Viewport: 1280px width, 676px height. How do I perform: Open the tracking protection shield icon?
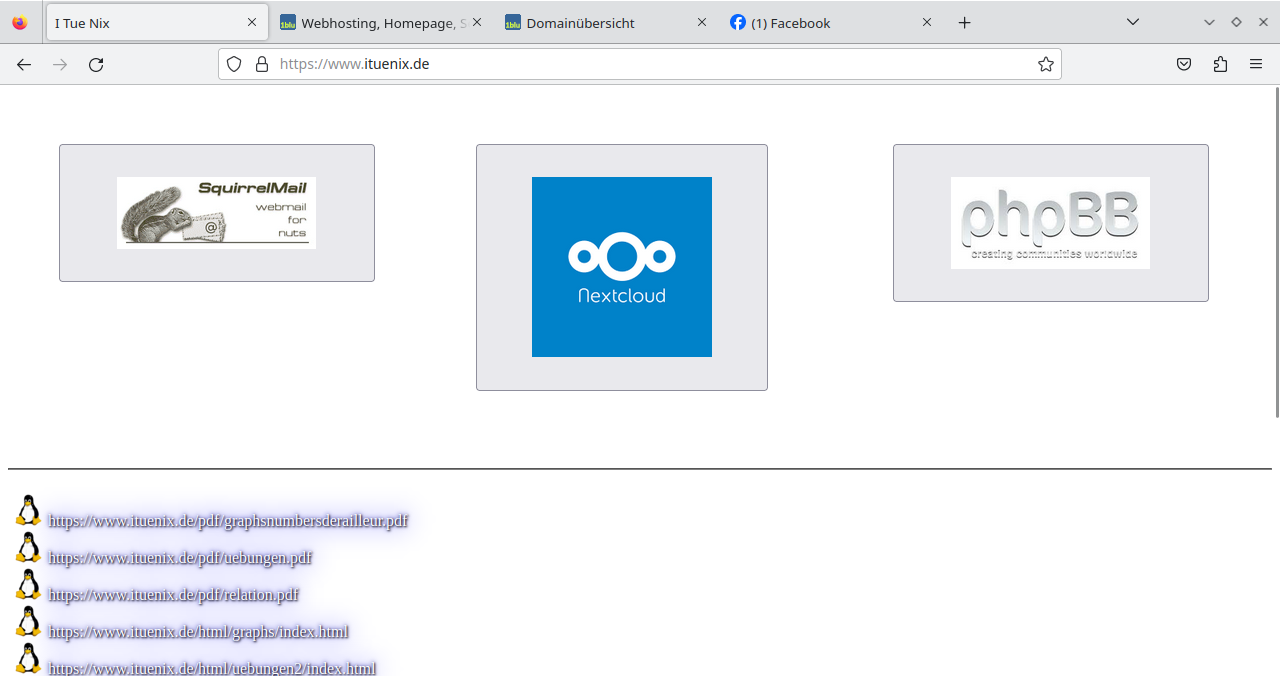tap(234, 64)
